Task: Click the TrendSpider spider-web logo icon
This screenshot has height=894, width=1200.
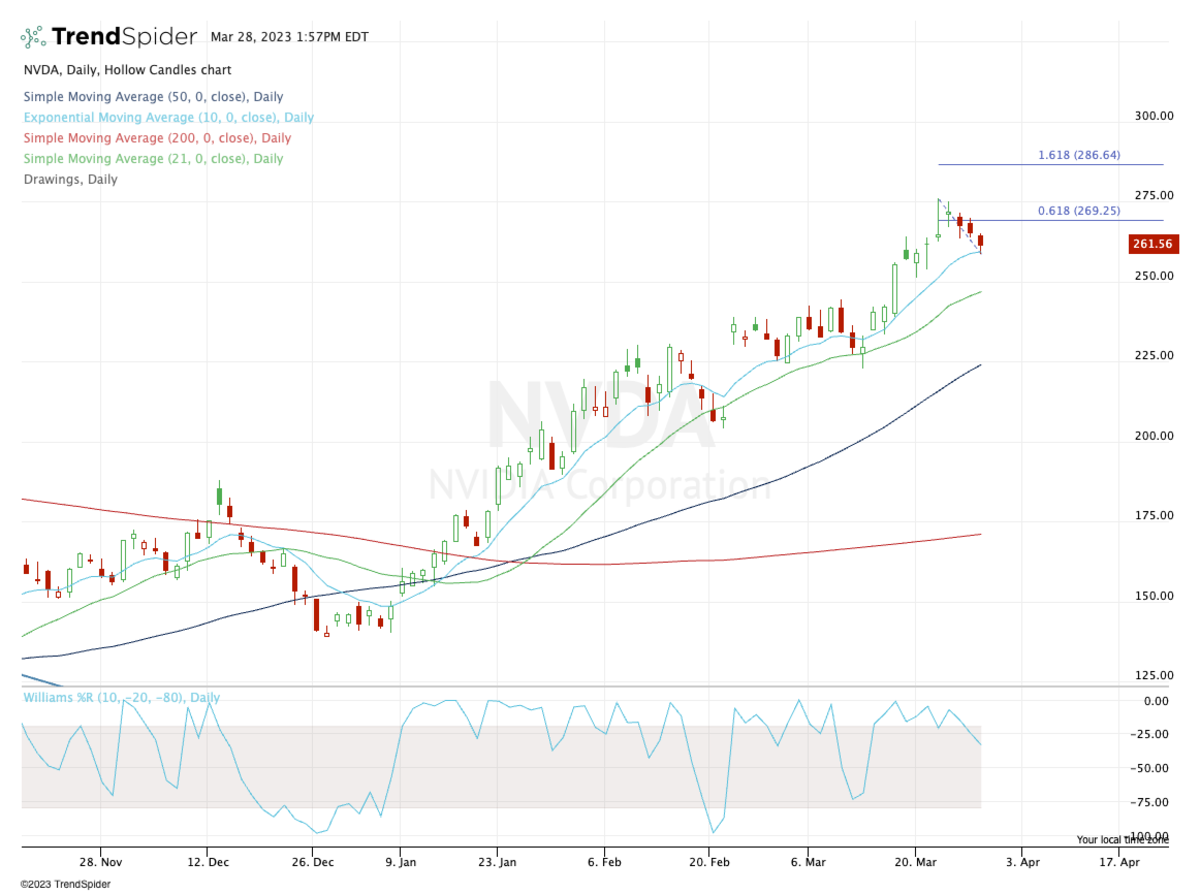Action: (x=33, y=37)
